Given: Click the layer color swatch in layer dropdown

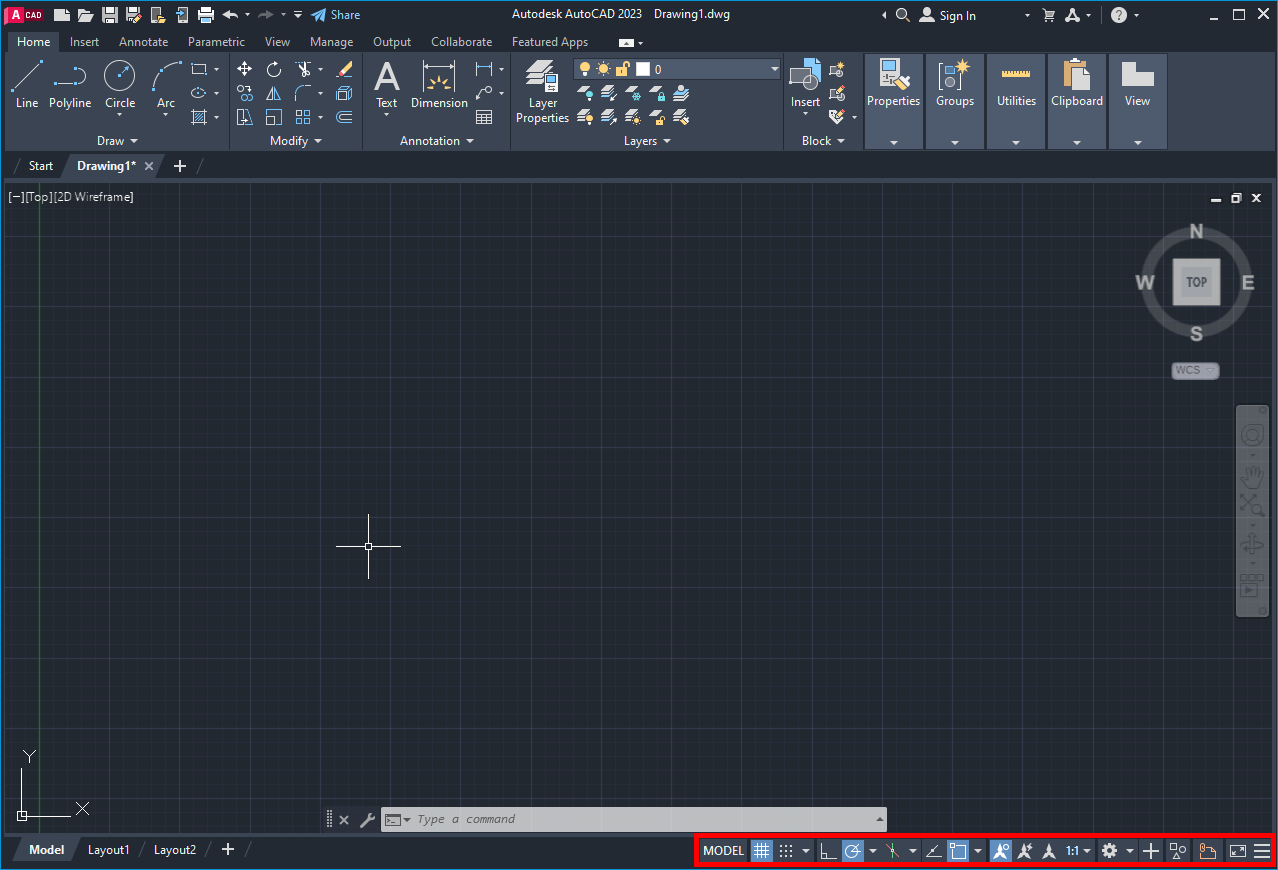Looking at the screenshot, I should [x=643, y=69].
